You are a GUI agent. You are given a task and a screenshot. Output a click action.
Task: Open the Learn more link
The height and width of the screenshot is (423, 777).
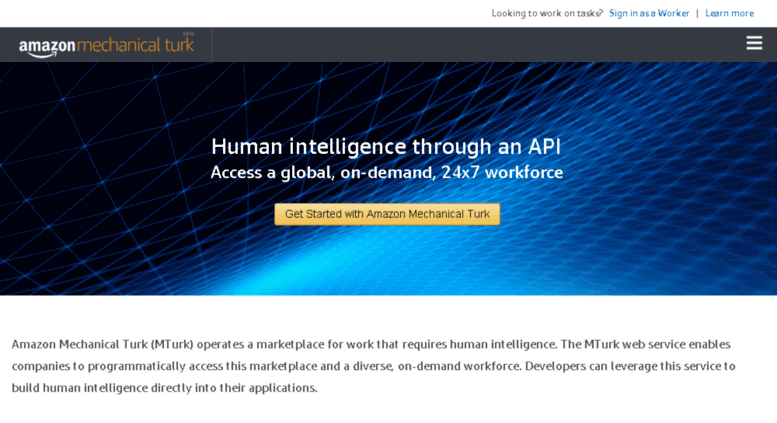click(729, 13)
